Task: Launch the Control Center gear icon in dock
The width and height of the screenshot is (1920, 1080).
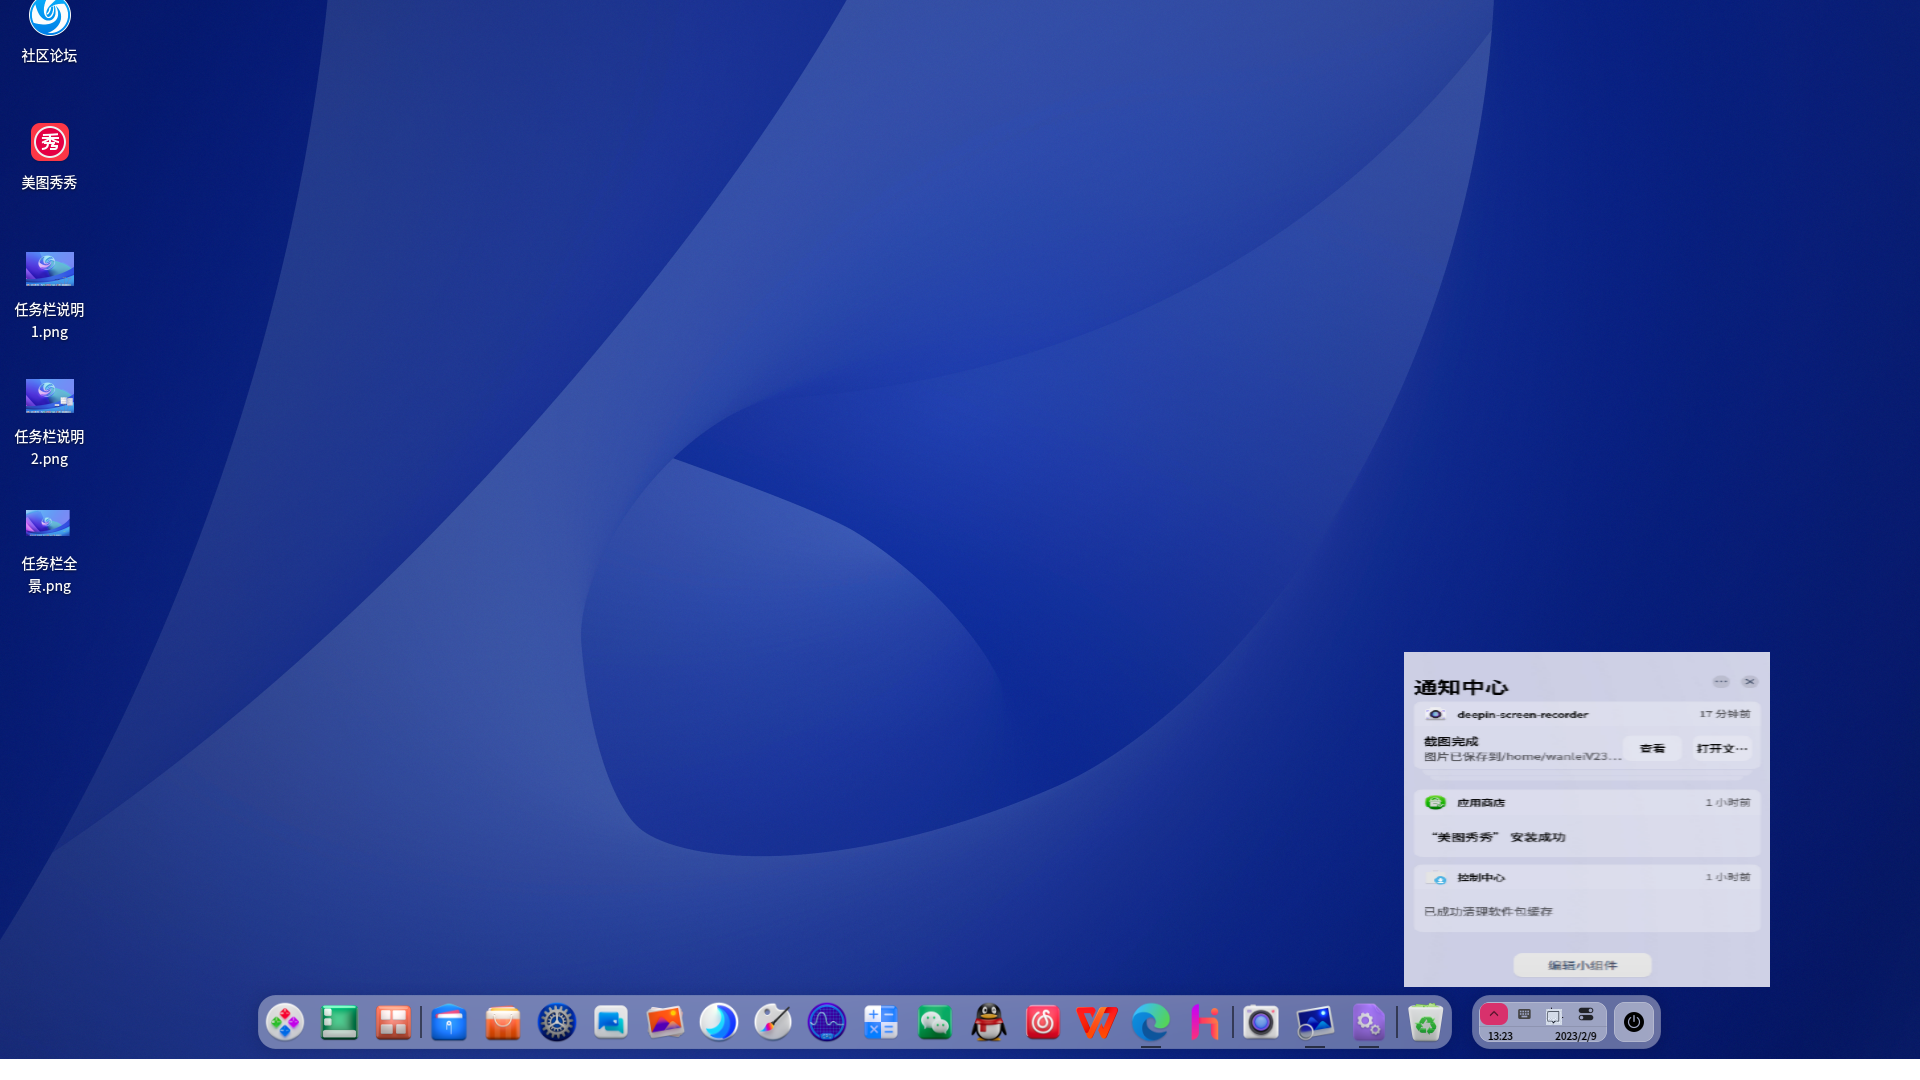Action: point(557,1022)
